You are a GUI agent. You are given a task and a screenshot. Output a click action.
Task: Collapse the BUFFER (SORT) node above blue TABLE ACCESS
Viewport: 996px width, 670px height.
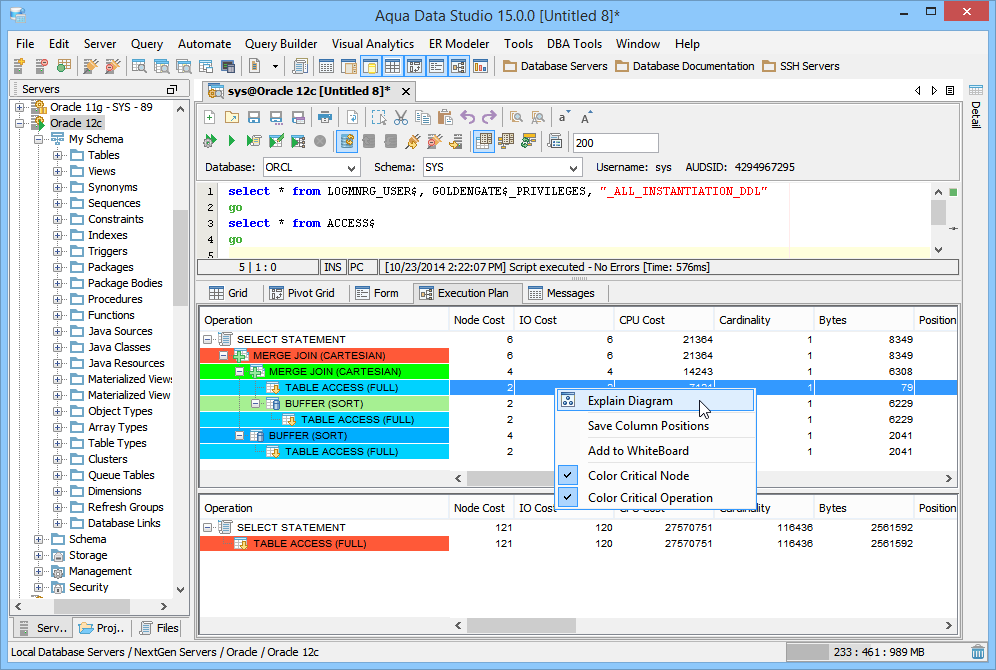click(x=239, y=436)
